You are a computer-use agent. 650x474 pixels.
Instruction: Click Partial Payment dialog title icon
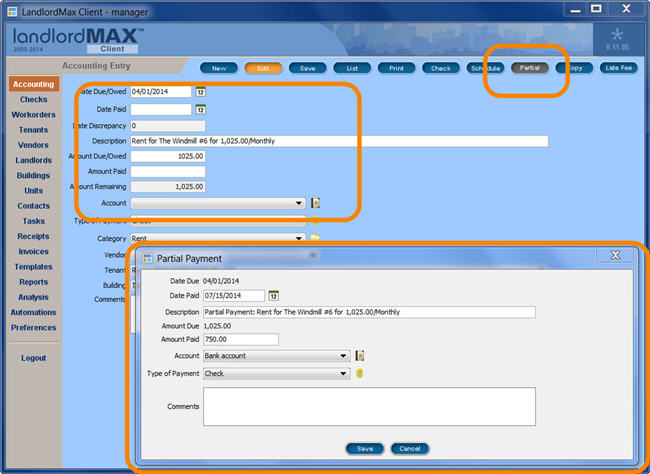tap(147, 258)
